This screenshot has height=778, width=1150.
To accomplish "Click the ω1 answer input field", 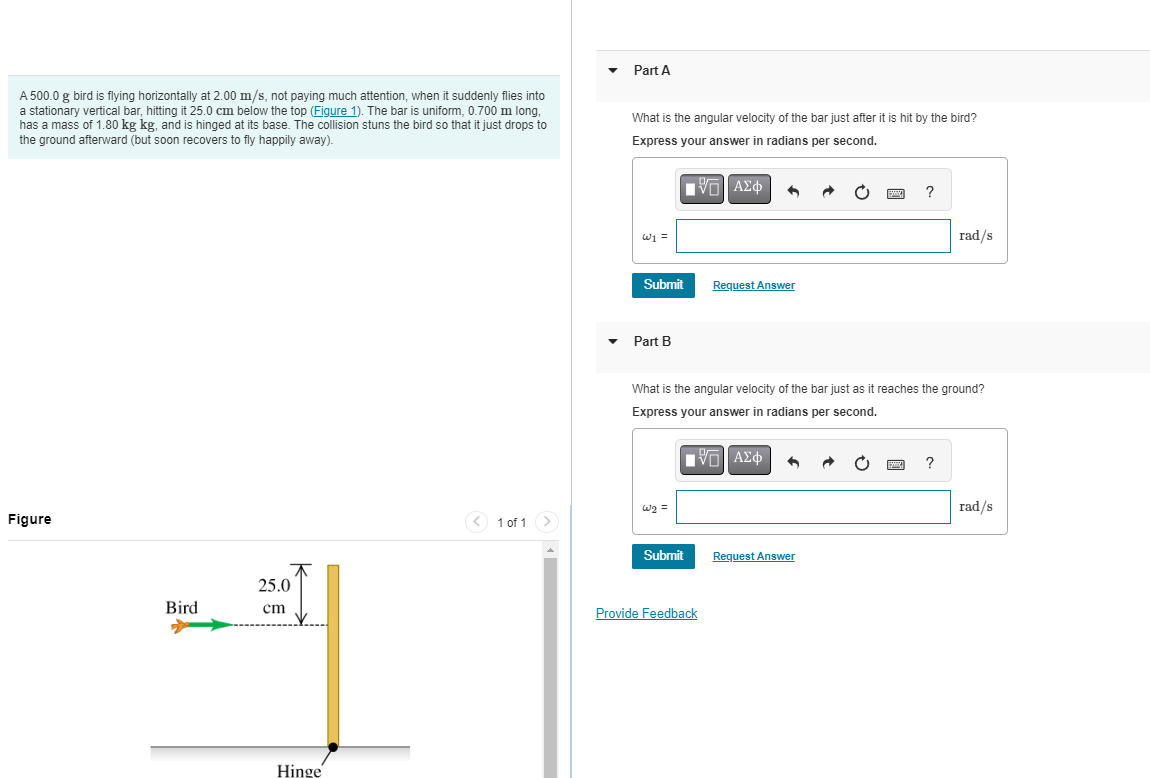I will pos(813,236).
